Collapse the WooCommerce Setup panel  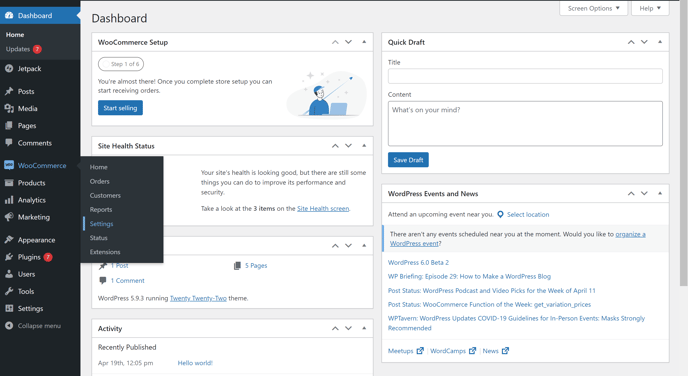[x=364, y=42]
